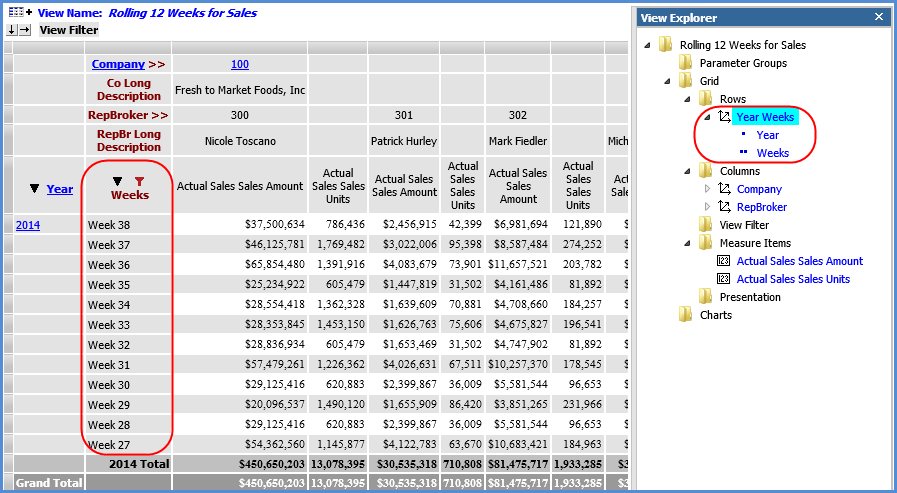The height and width of the screenshot is (493, 897).
Task: Click the Year Weeks hierarchy icon in tree
Action: [x=725, y=117]
